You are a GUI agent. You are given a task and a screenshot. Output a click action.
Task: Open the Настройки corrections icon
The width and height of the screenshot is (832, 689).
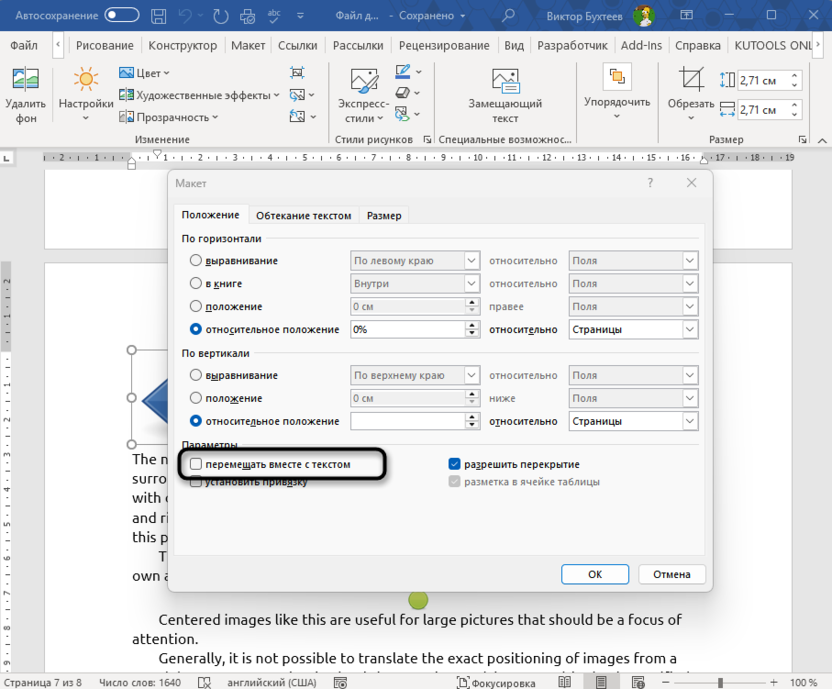(x=85, y=81)
